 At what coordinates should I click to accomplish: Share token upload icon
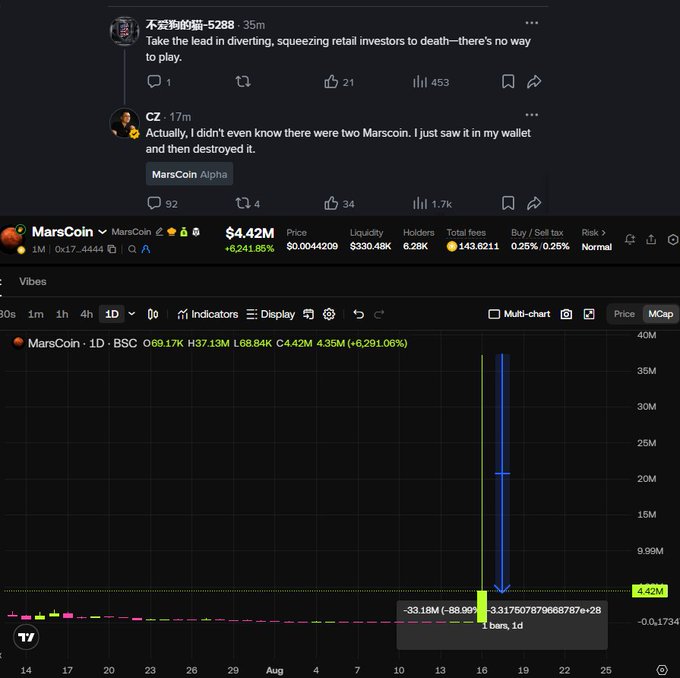coord(651,239)
